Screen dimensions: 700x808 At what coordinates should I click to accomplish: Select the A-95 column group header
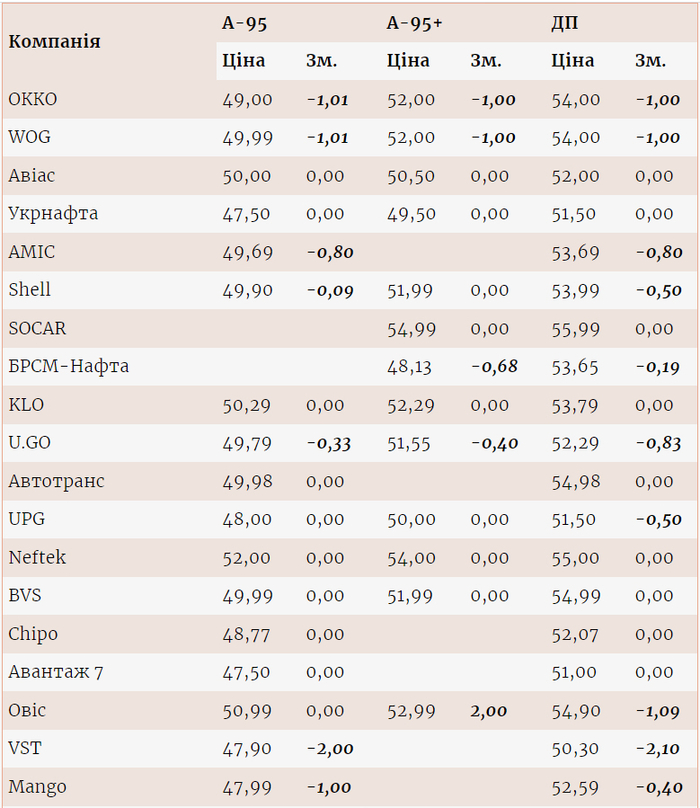coord(243,22)
